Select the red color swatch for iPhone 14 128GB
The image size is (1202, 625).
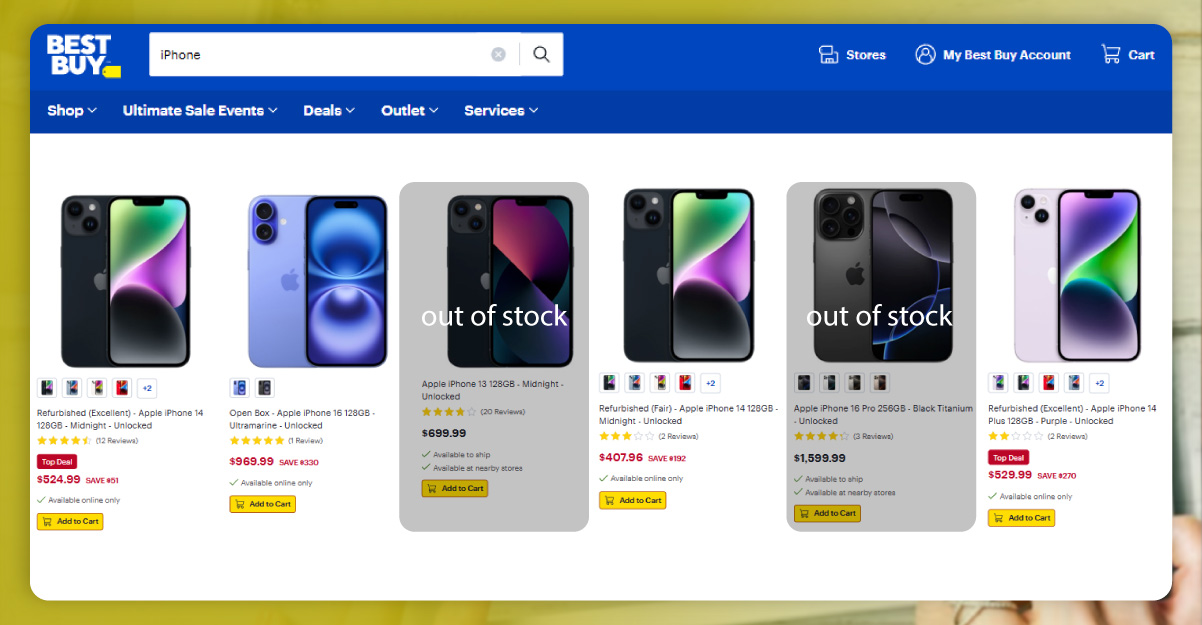(x=122, y=388)
